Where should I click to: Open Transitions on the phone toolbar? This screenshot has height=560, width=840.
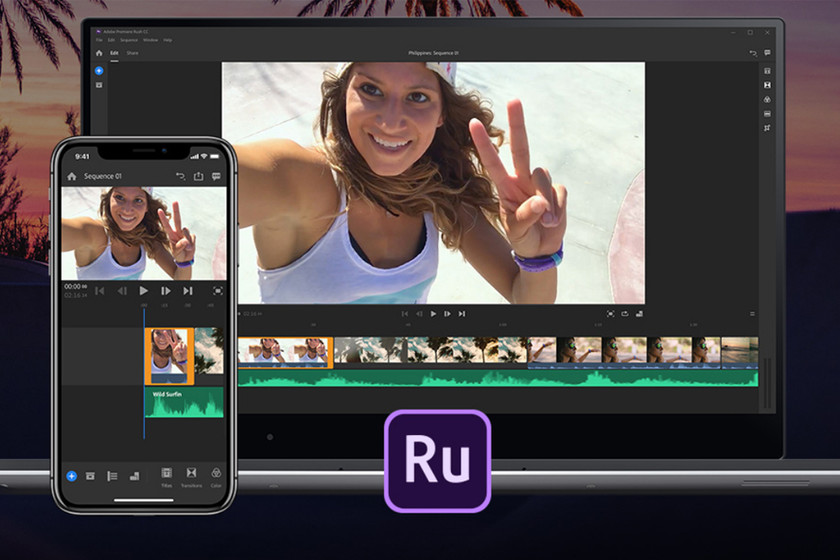click(x=191, y=477)
